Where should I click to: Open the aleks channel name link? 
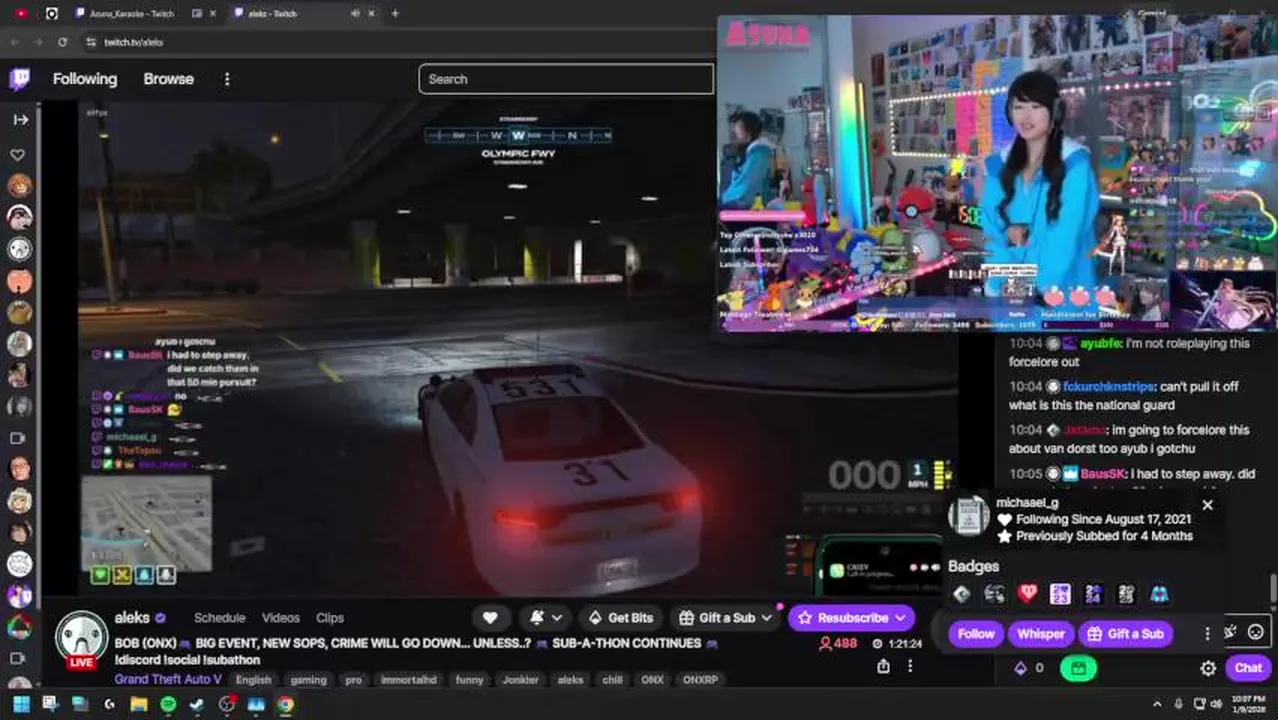(x=132, y=618)
